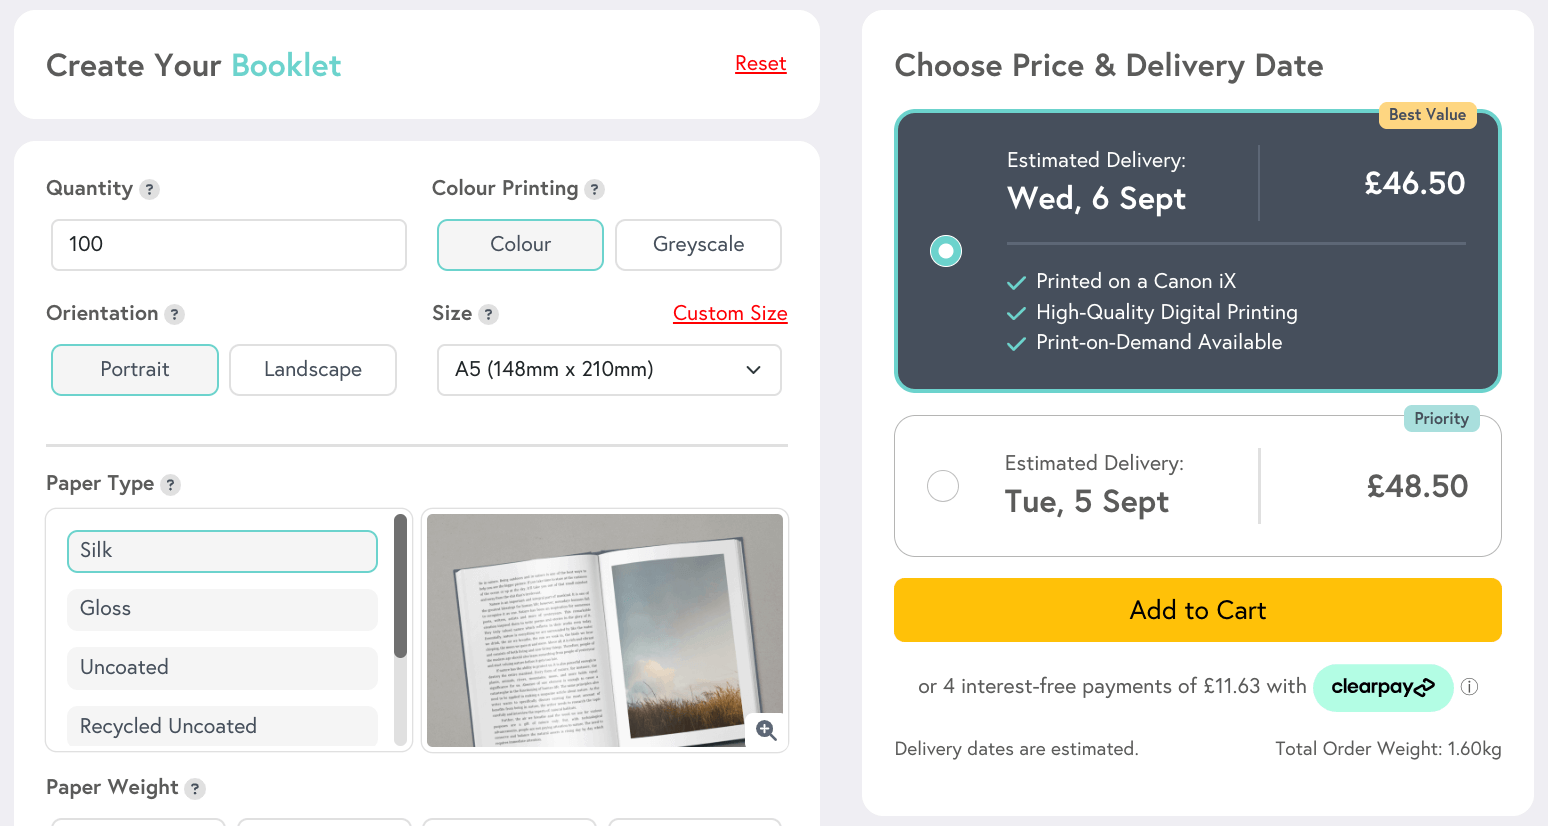Pick Uncoated in the paper type list
Screen dimensions: 1548x826
click(x=222, y=668)
